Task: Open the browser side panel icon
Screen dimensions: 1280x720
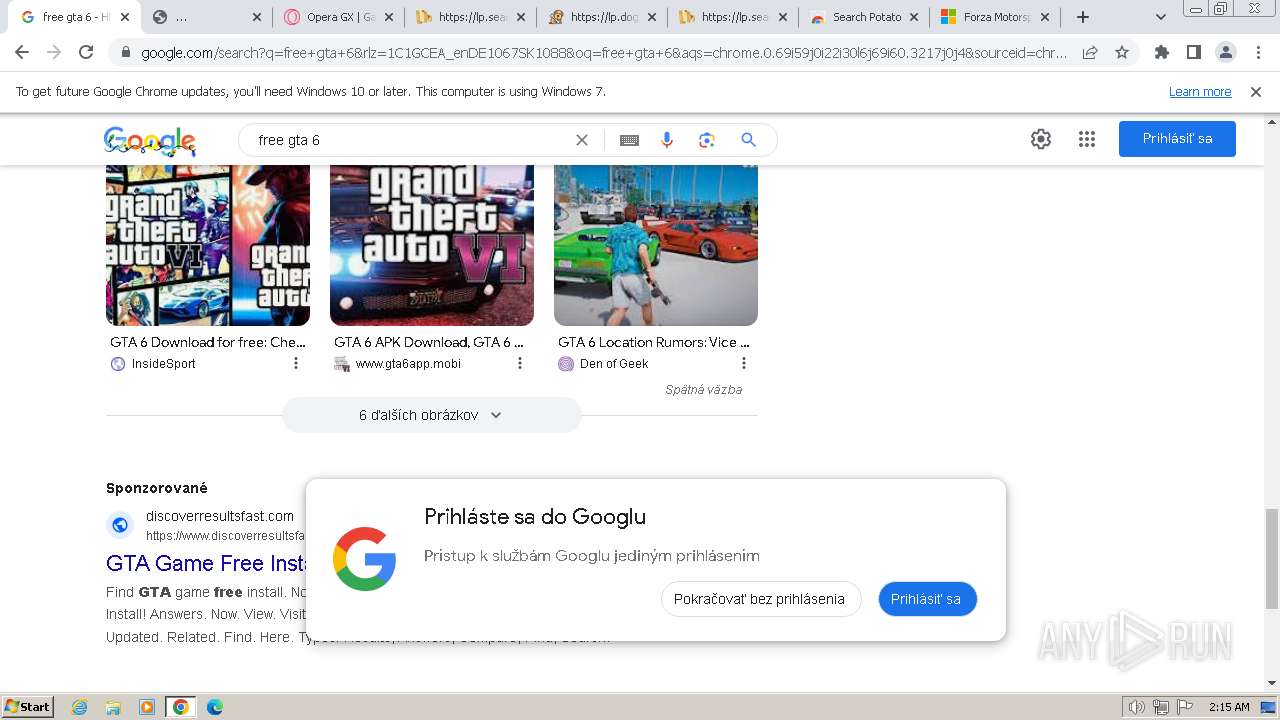Action: 1194,53
